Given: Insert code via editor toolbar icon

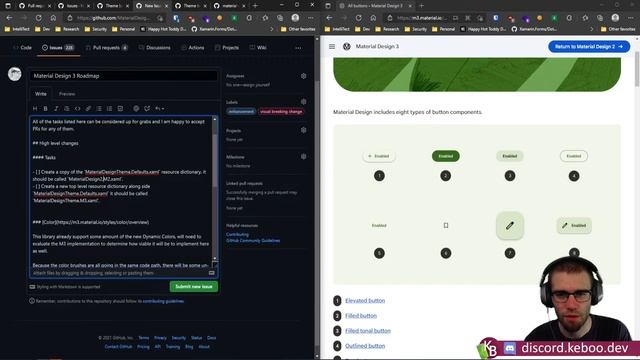Looking at the screenshot, I should point(78,109).
